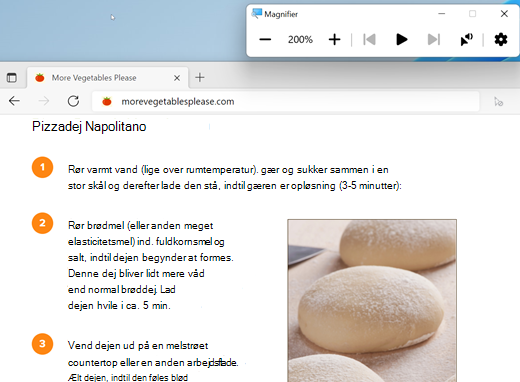Click step text starting 'Rør varmt vand'
520x382 pixels.
(235, 177)
